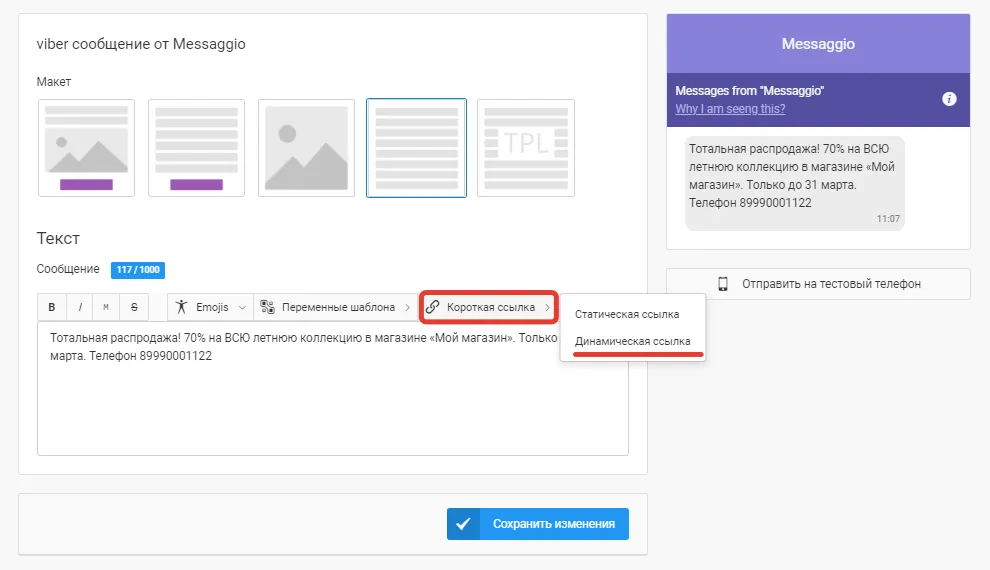Click the Emojis person icon
Screen dimensions: 990x570
pyautogui.click(x=181, y=307)
